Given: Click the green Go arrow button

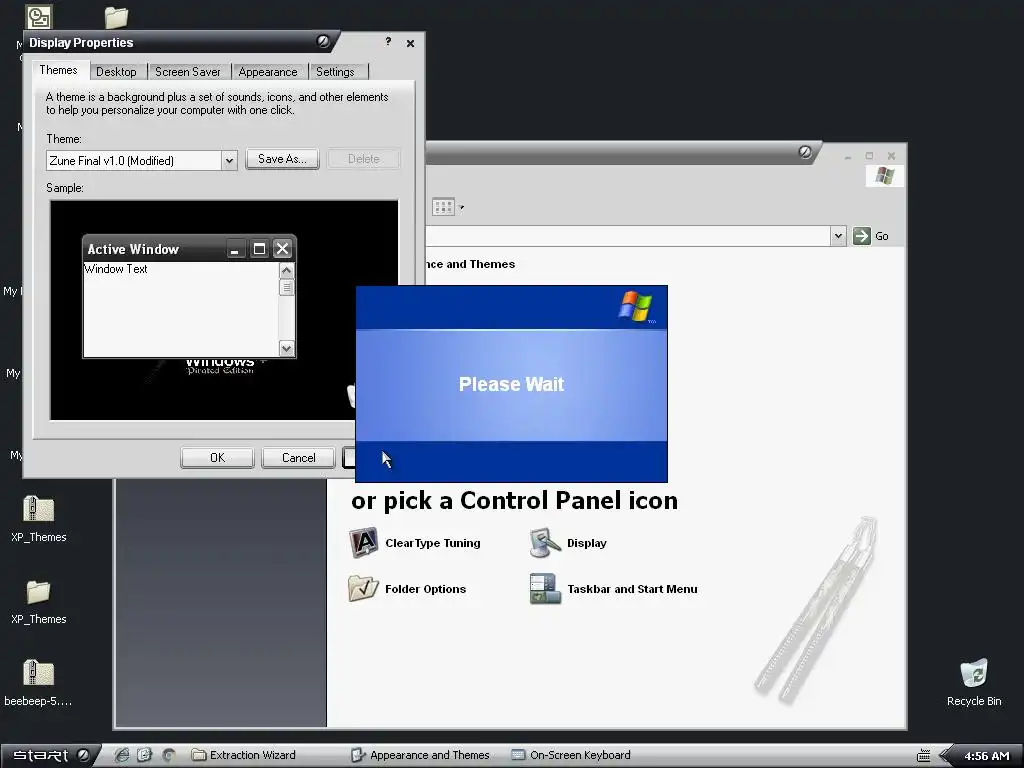Looking at the screenshot, I should 861,236.
